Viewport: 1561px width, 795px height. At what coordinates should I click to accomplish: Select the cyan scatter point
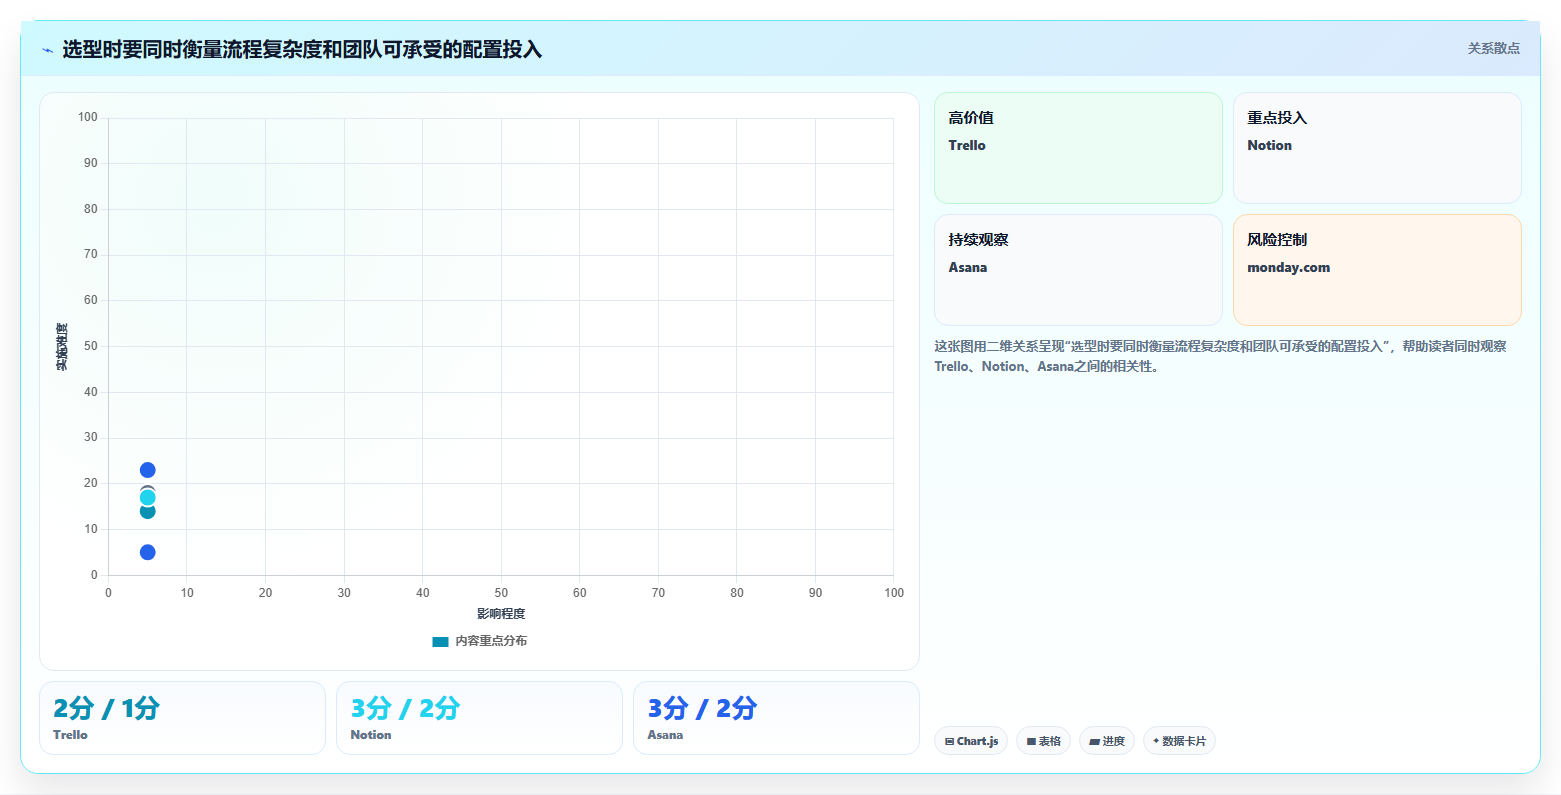147,498
